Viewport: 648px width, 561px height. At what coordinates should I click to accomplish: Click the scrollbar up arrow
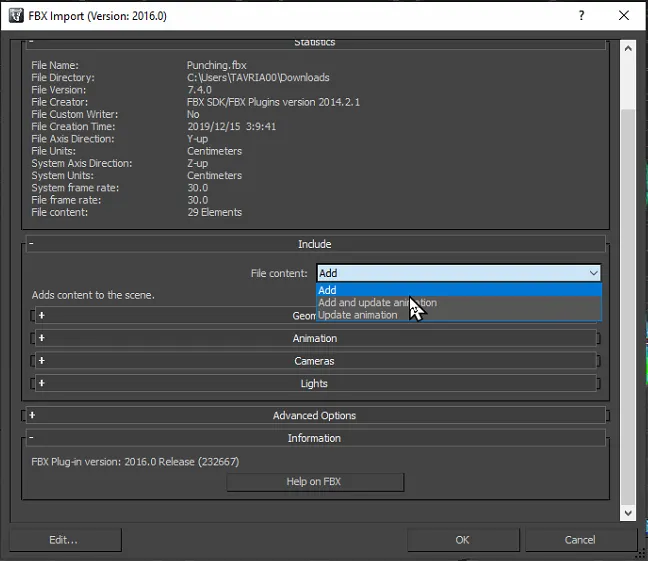coord(628,47)
